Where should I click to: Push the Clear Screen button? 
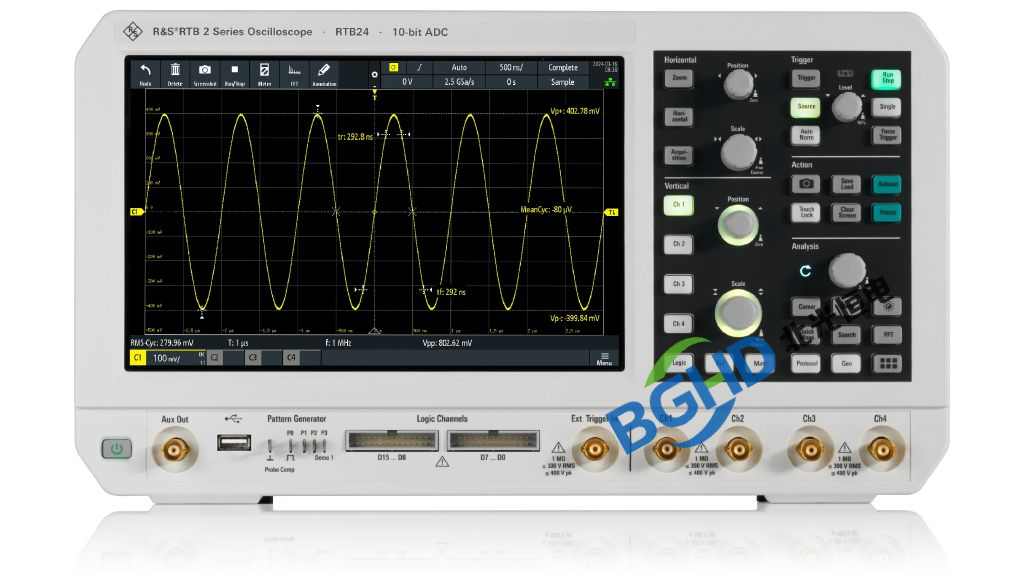click(847, 212)
